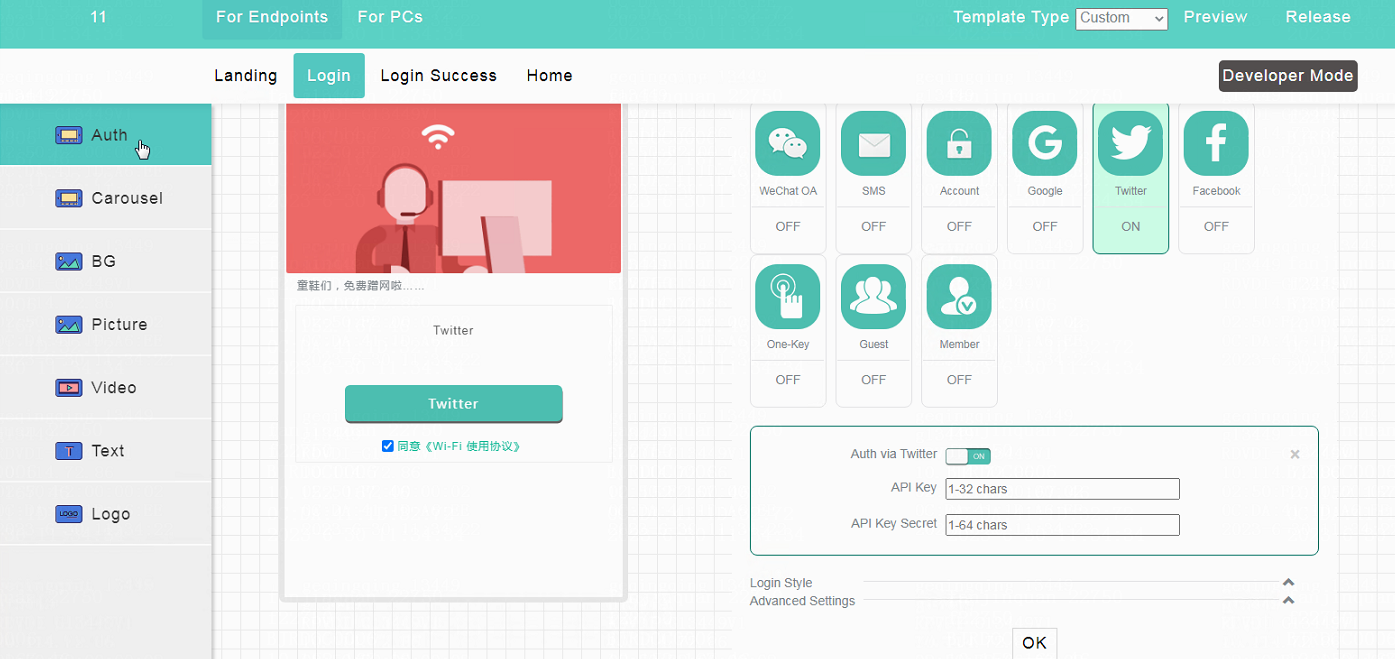
Task: Open the Login page tab
Action: pyautogui.click(x=329, y=75)
